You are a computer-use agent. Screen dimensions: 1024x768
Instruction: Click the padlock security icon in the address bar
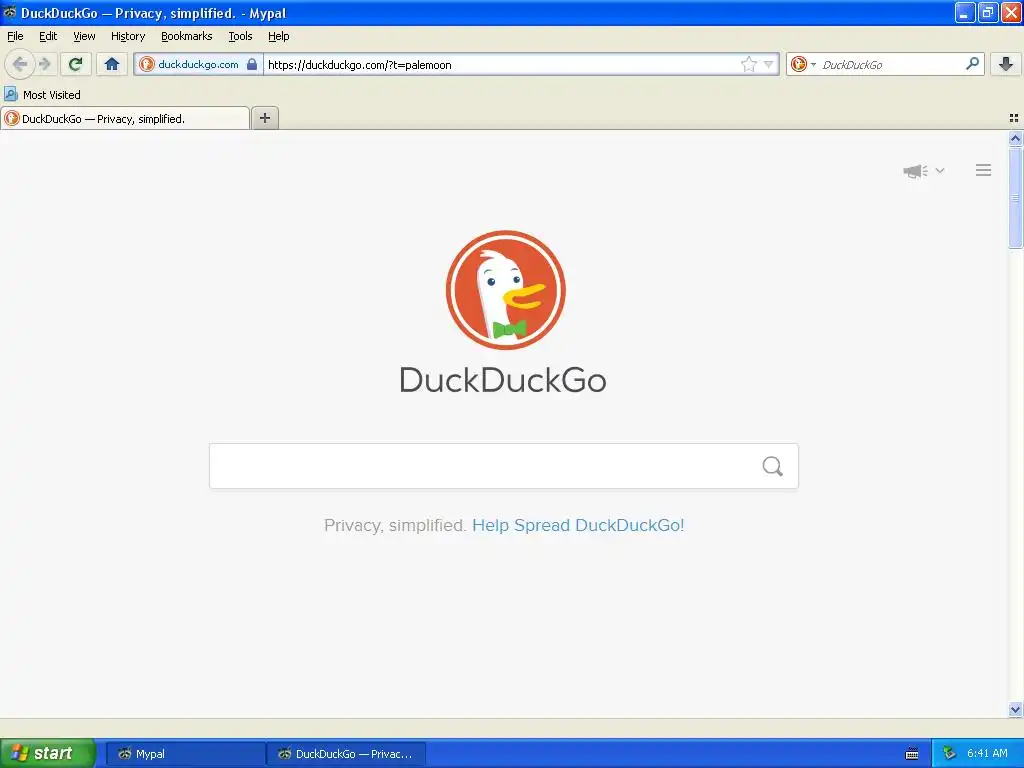(252, 64)
